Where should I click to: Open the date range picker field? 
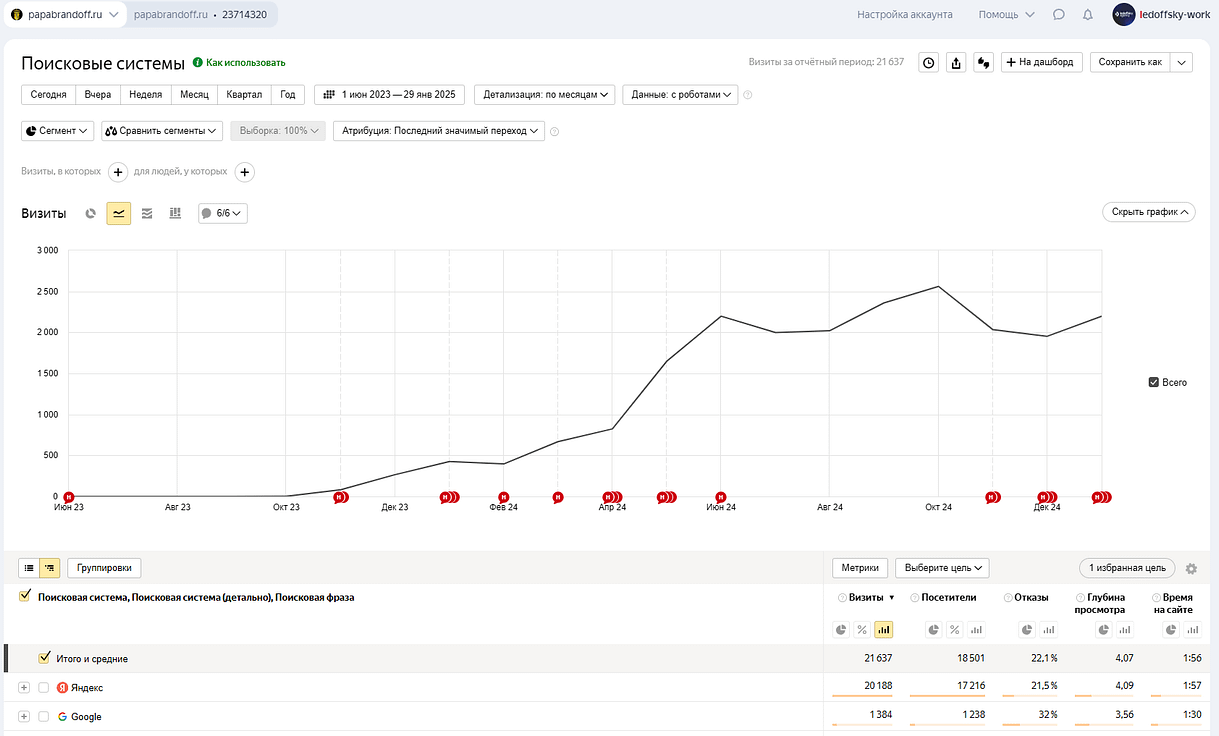(x=389, y=95)
